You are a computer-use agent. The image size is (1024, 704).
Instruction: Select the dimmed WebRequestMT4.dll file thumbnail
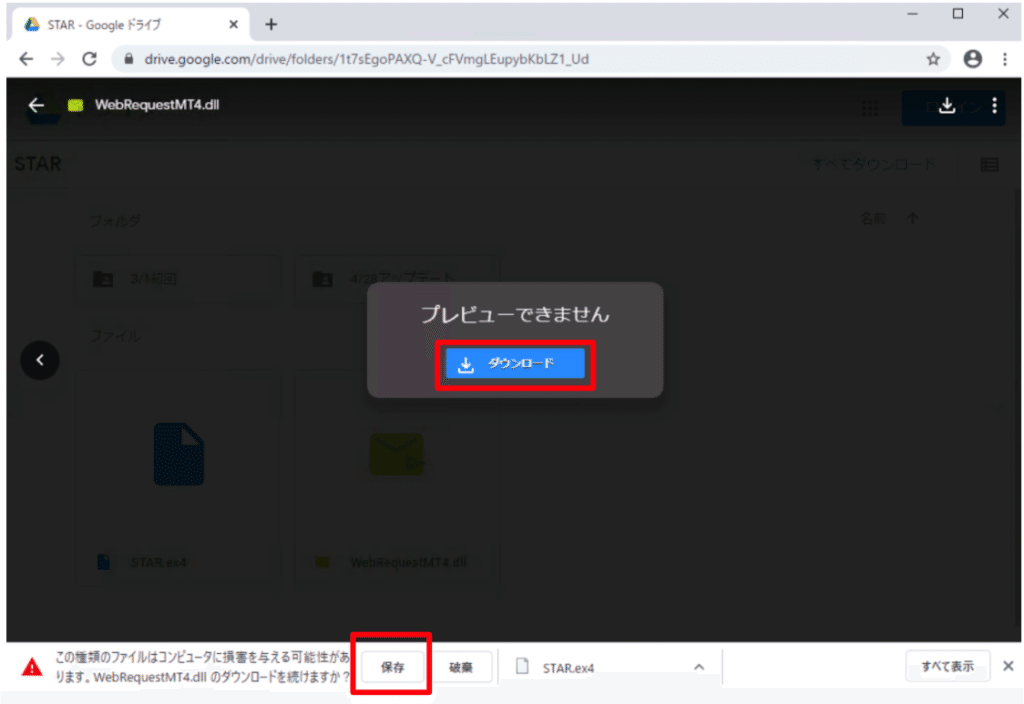[x=396, y=477]
